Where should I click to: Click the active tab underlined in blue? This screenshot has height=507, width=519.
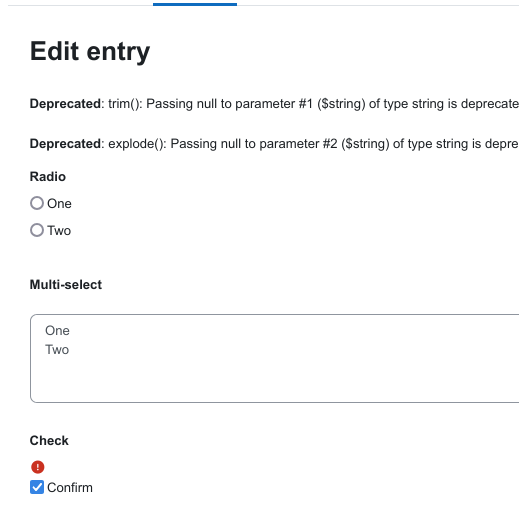point(195,4)
